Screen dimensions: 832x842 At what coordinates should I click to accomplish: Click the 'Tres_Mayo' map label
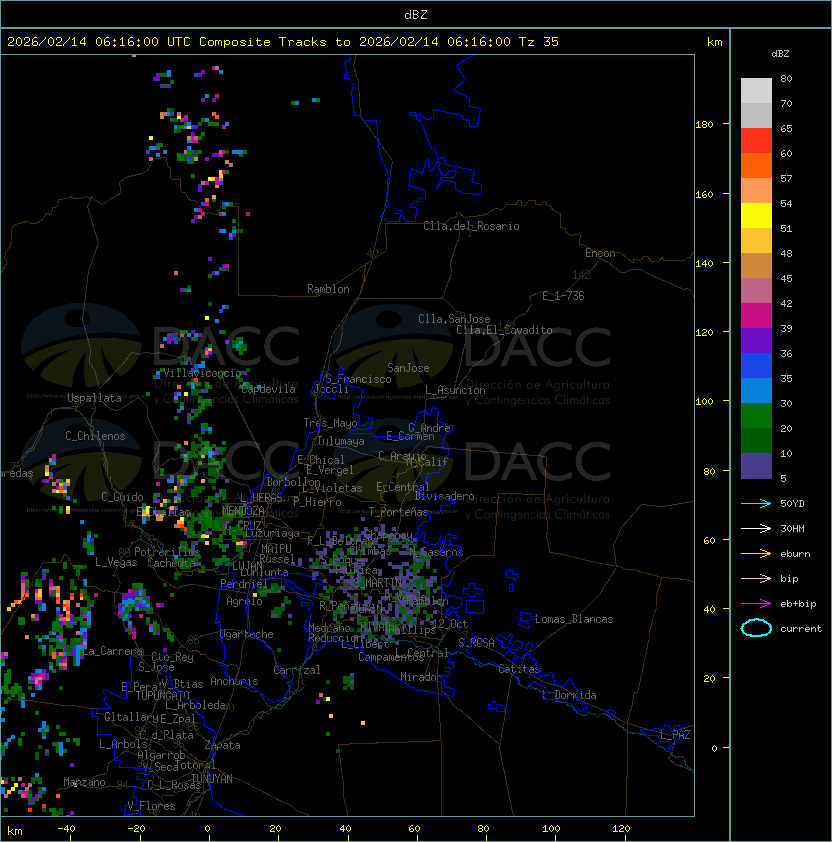pyautogui.click(x=330, y=423)
